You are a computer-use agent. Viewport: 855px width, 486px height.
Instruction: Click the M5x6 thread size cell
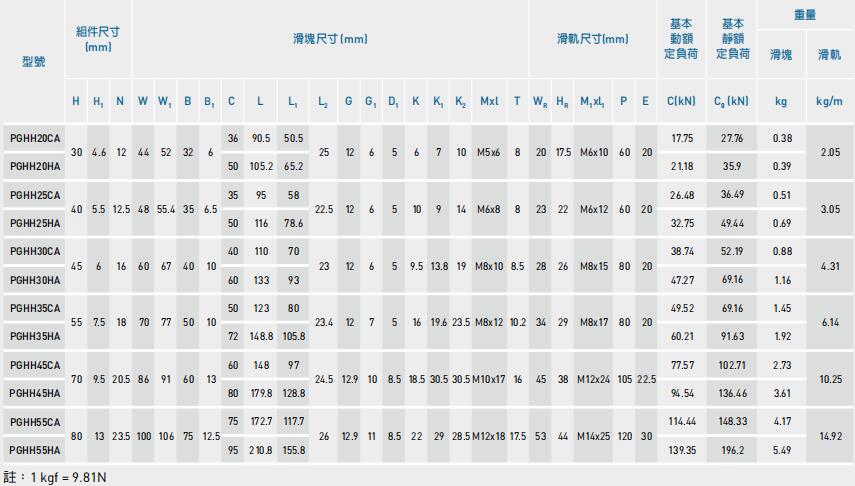tap(490, 152)
